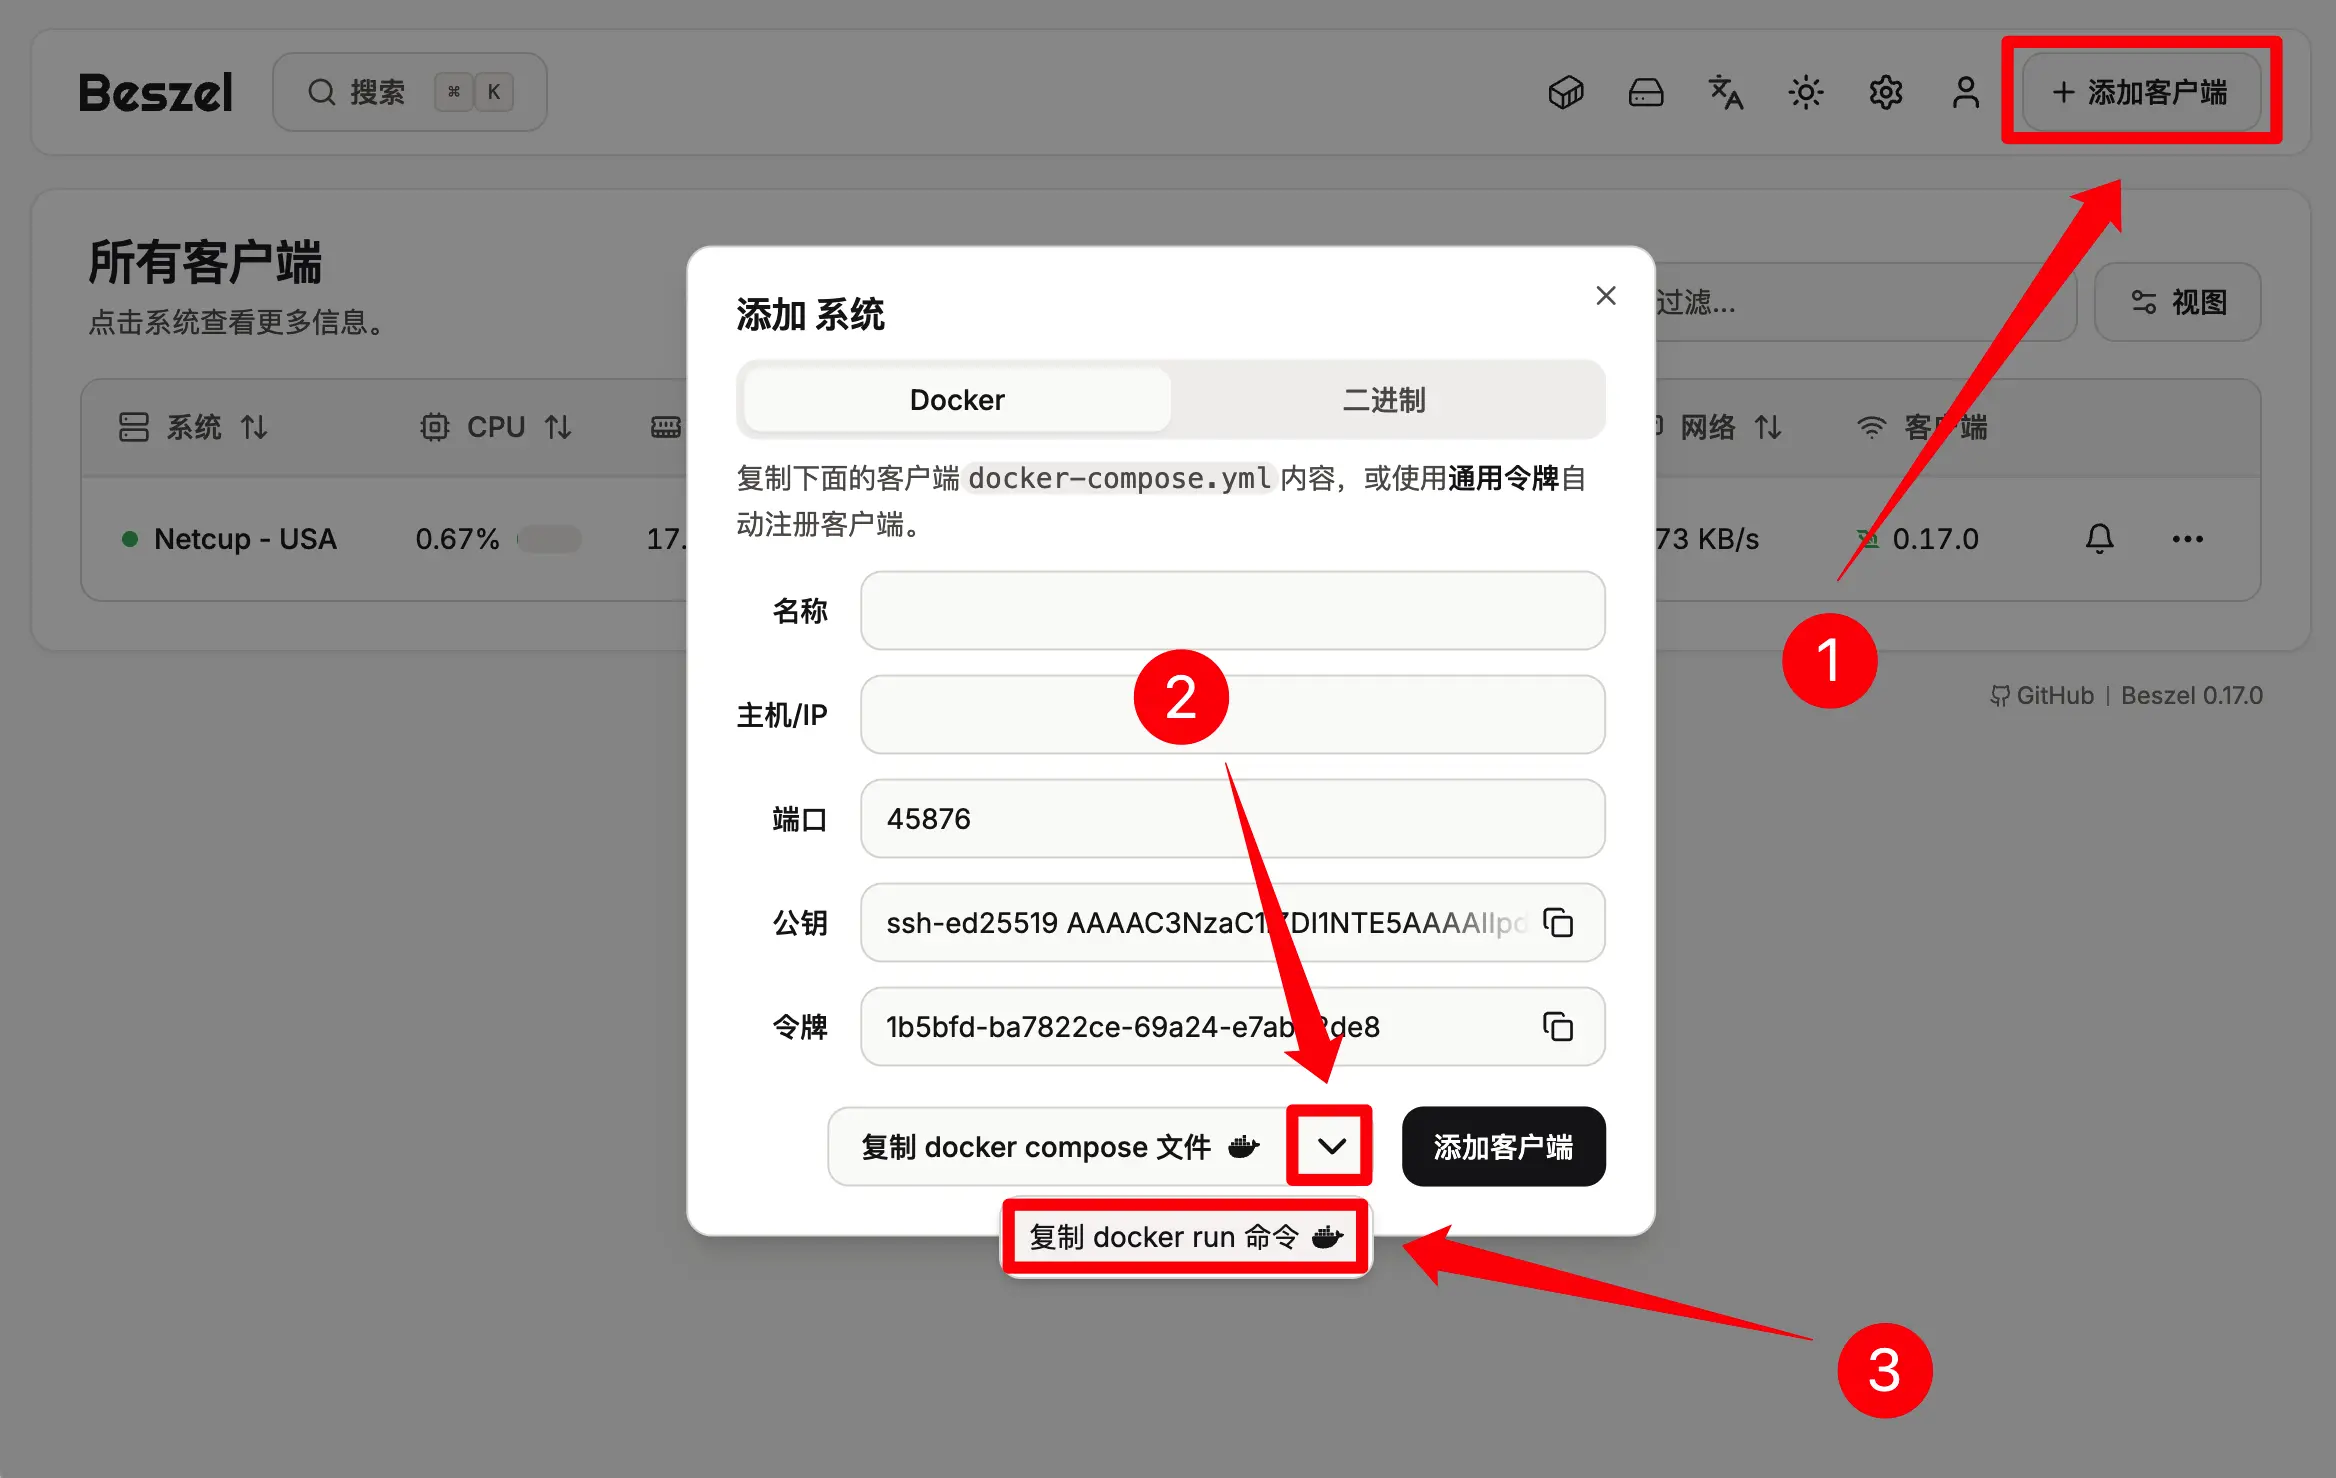Open three-dots menu for Netcup - USA
The height and width of the screenshot is (1478, 2336).
2187,539
